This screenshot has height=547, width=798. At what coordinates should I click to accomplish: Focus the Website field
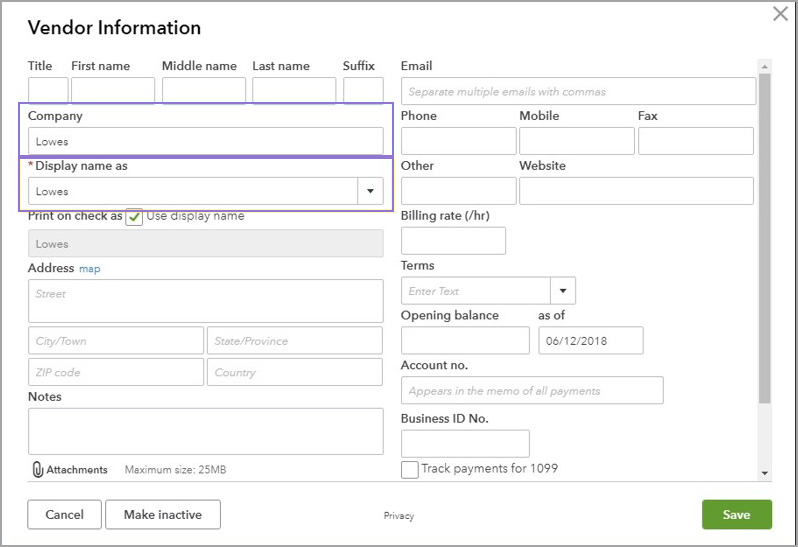click(x=636, y=191)
